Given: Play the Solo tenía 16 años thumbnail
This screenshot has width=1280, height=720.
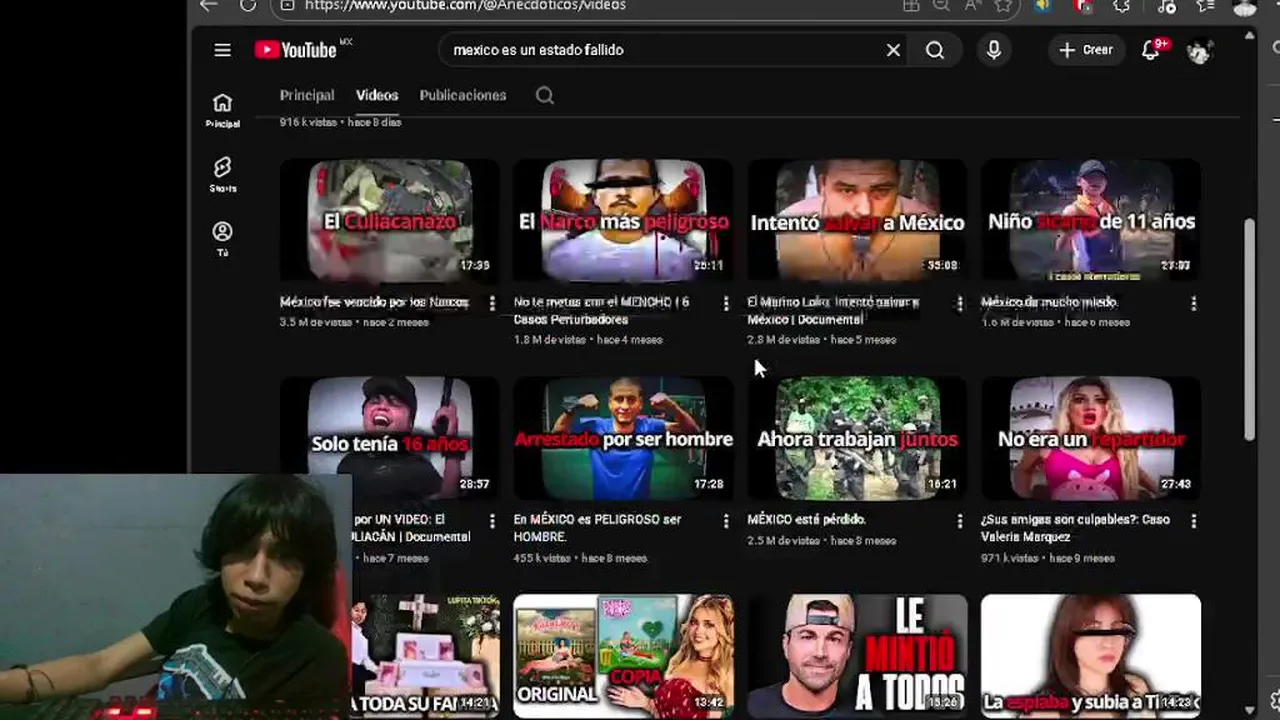Looking at the screenshot, I should (389, 438).
